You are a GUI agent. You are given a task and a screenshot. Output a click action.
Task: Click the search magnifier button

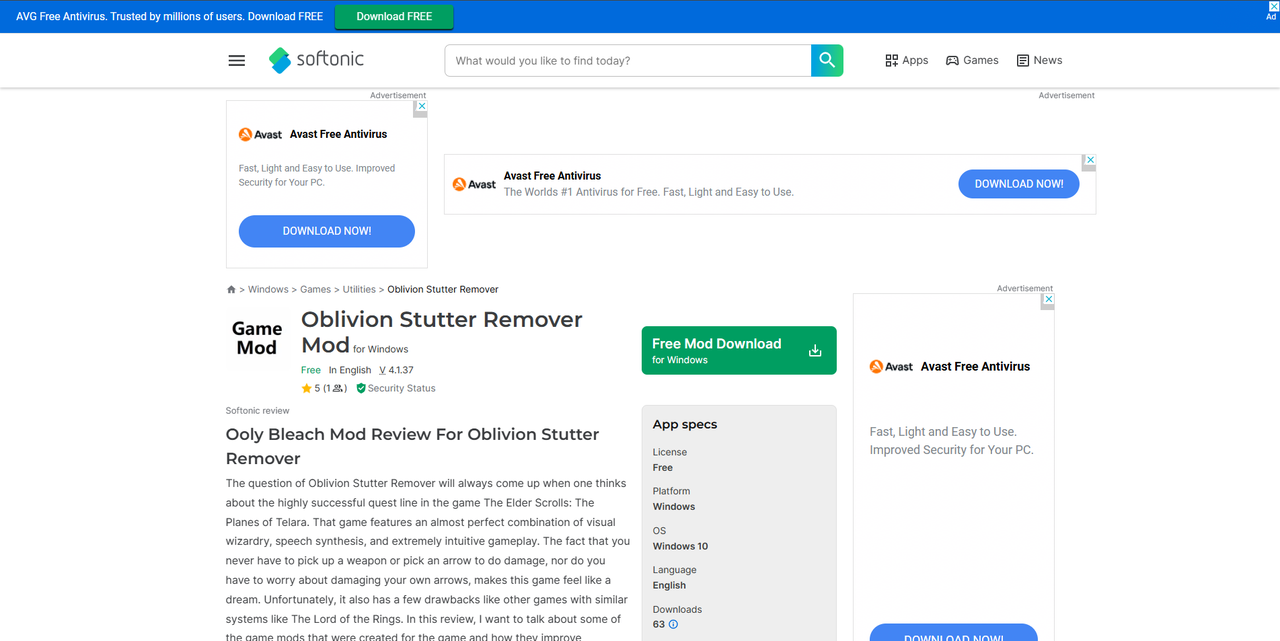827,60
